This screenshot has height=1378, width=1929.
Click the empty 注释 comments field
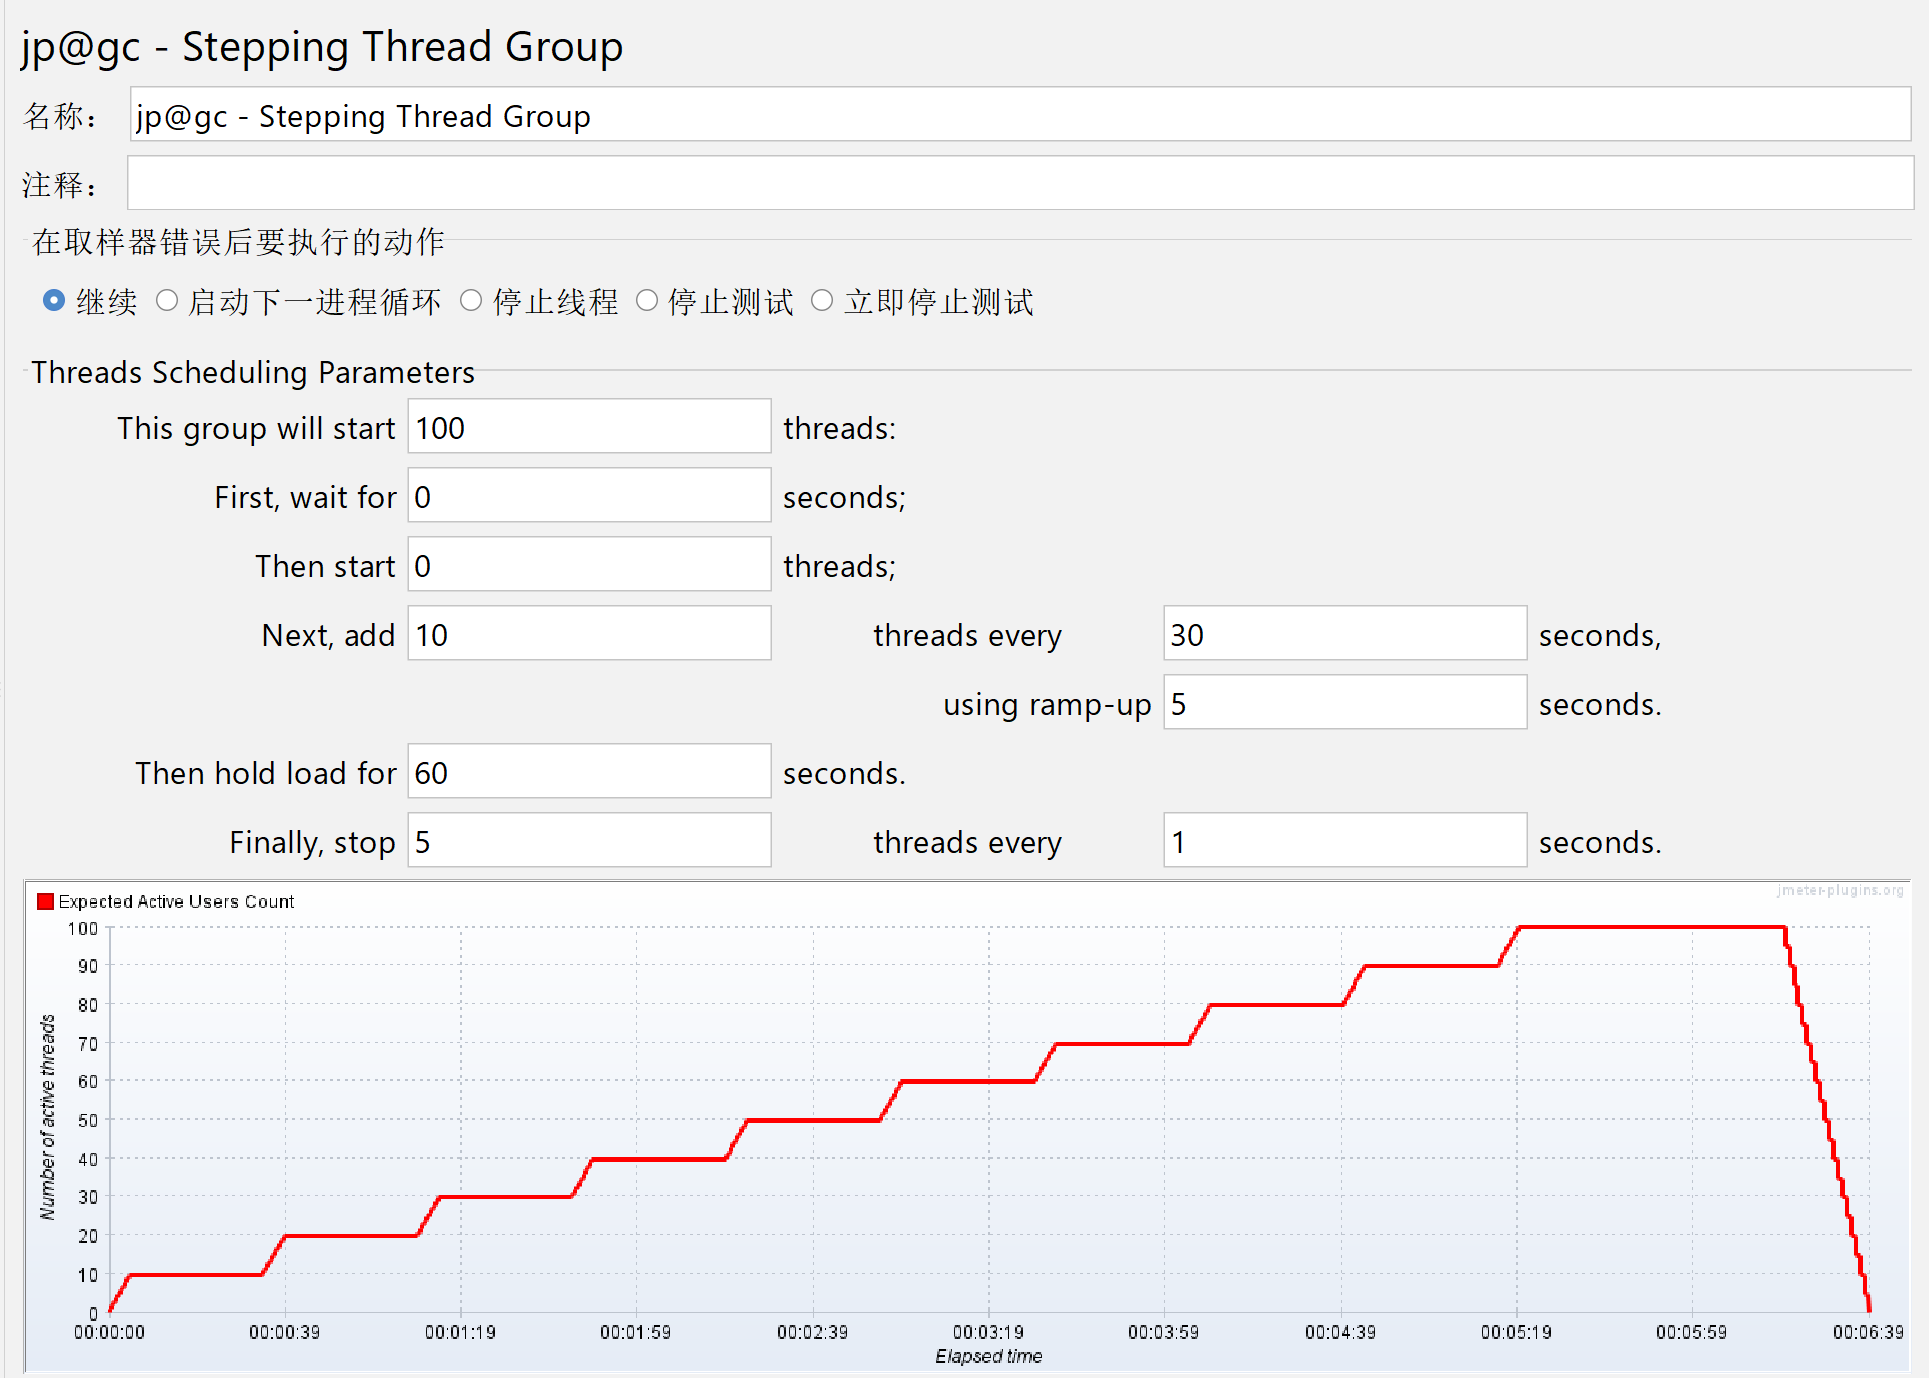pyautogui.click(x=1019, y=184)
